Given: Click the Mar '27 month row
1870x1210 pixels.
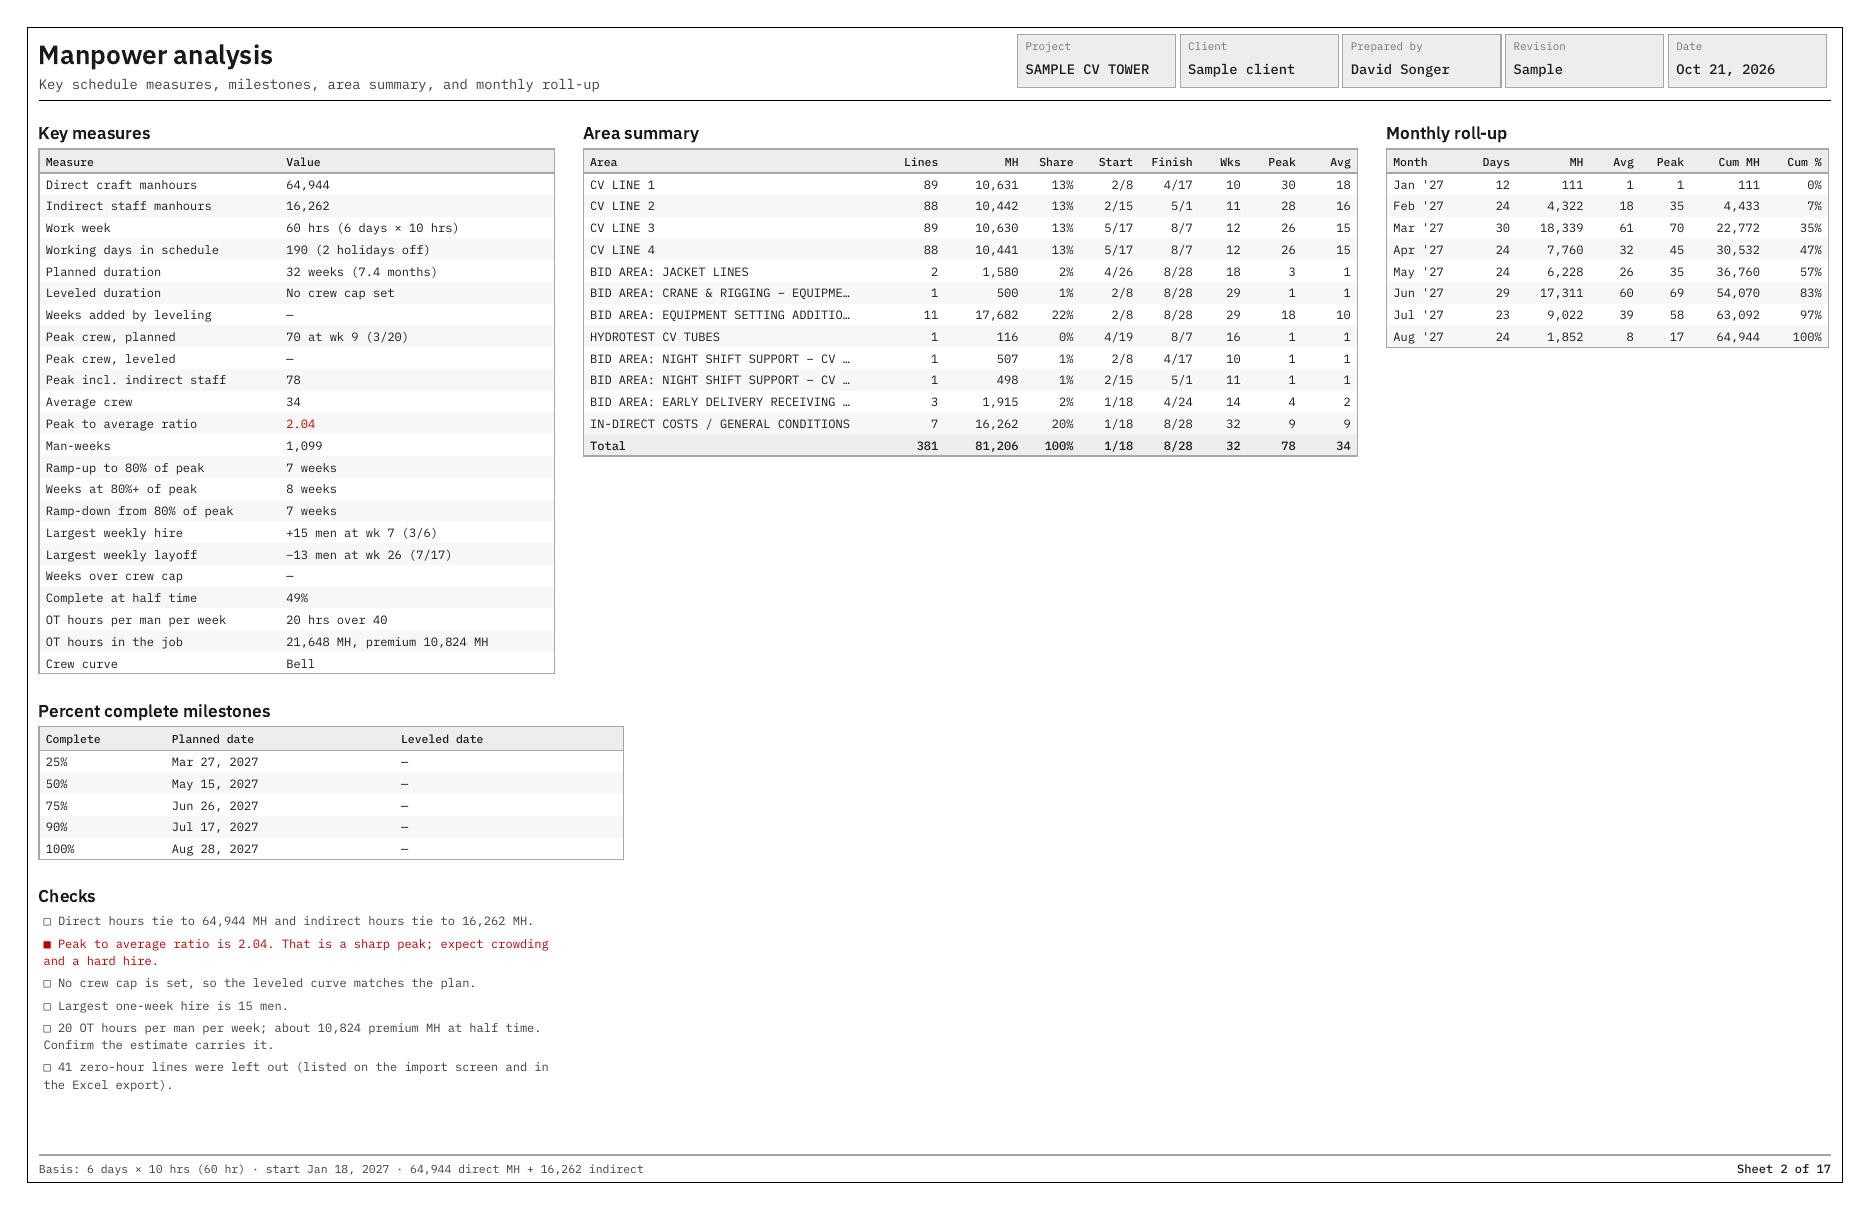Looking at the screenshot, I should [x=1607, y=228].
